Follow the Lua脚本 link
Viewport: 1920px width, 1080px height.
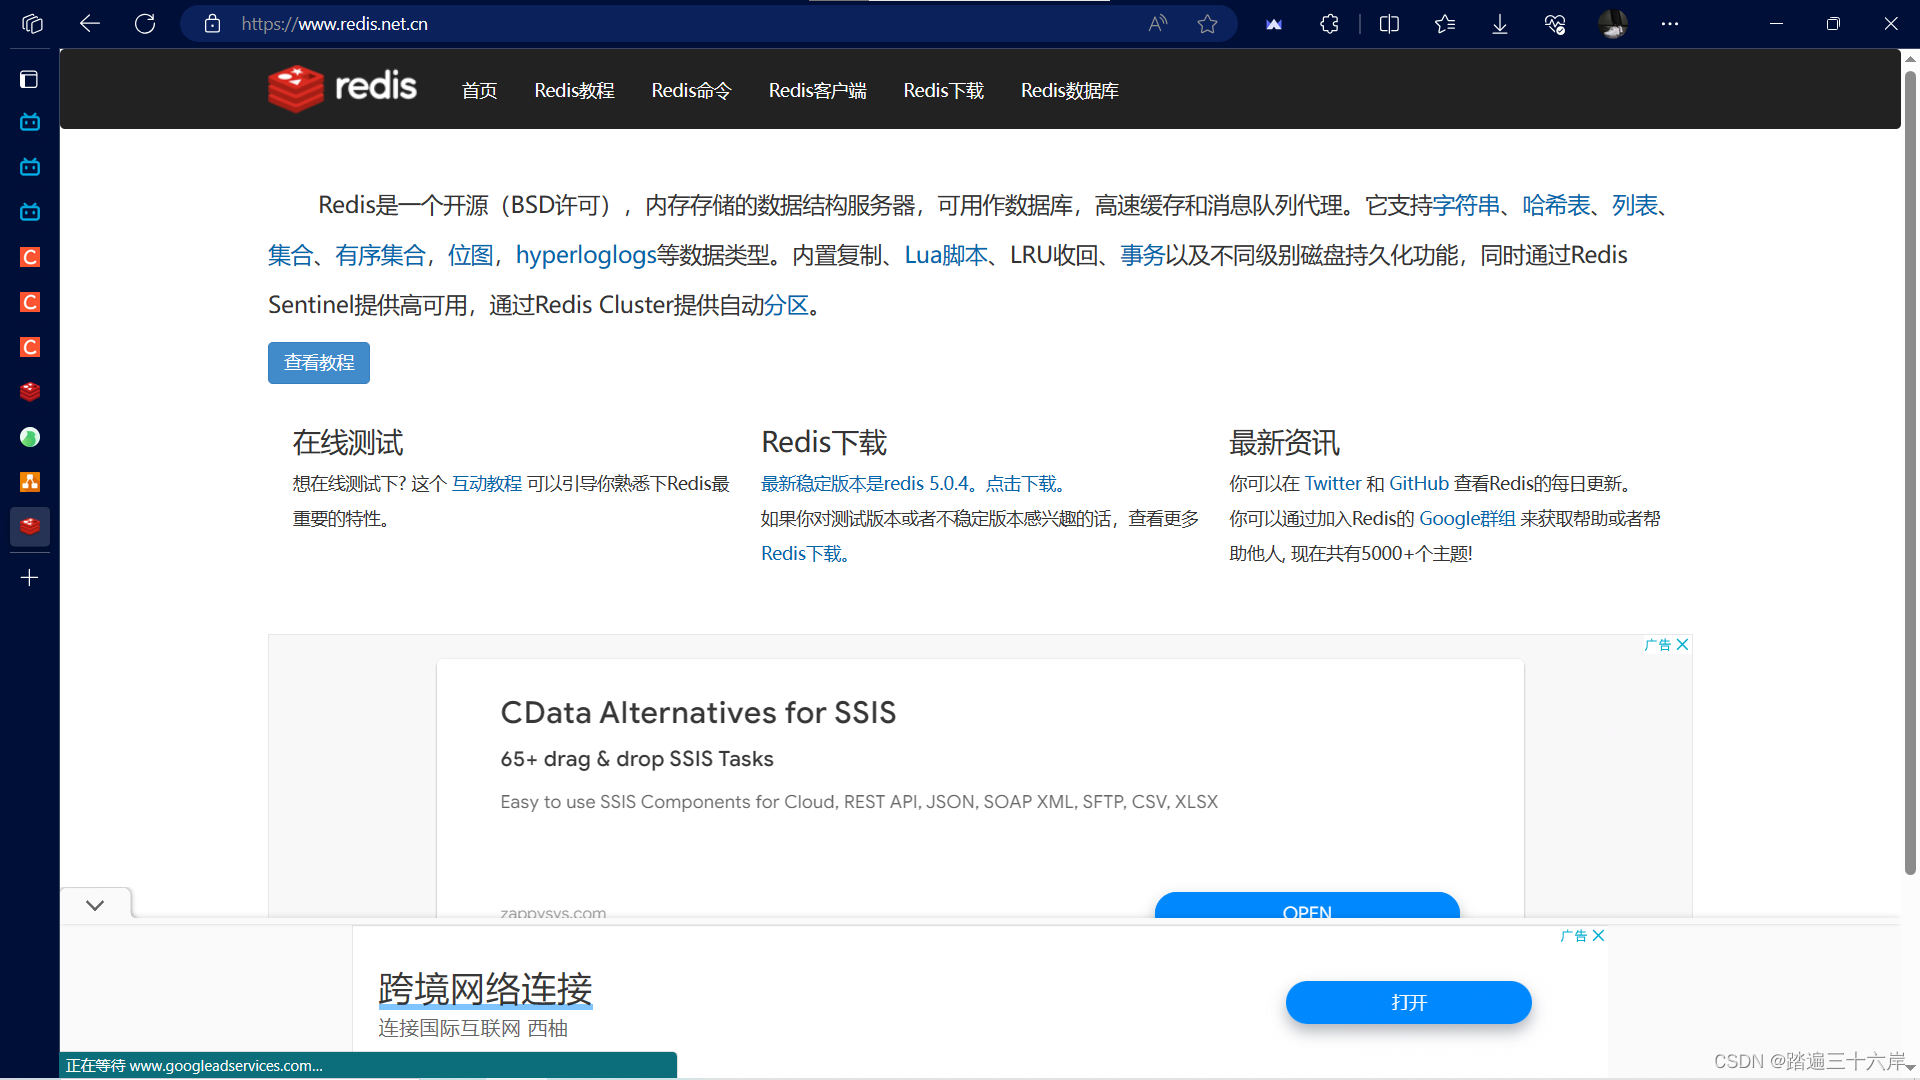click(x=946, y=256)
